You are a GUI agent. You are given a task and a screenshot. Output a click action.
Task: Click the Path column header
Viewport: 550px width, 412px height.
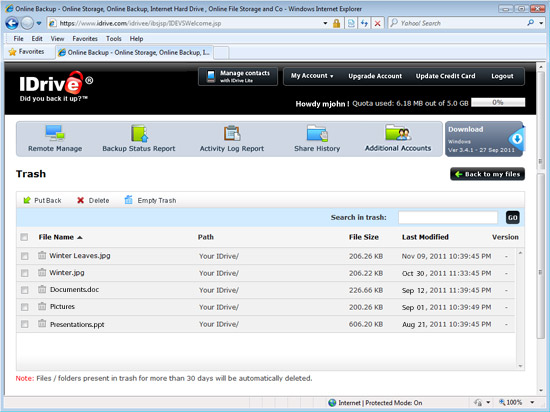pyautogui.click(x=206, y=237)
